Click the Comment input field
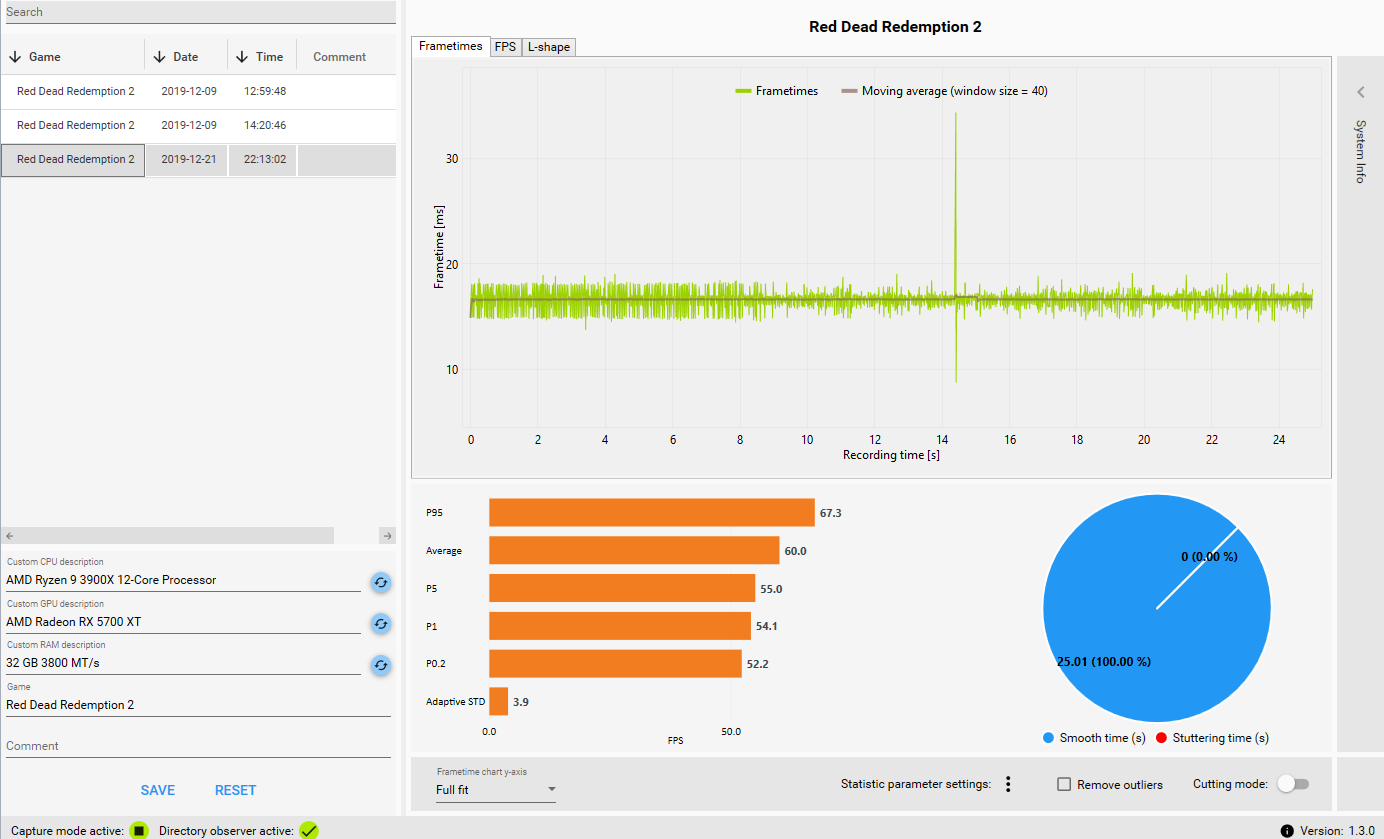This screenshot has height=839, width=1384. pos(198,746)
